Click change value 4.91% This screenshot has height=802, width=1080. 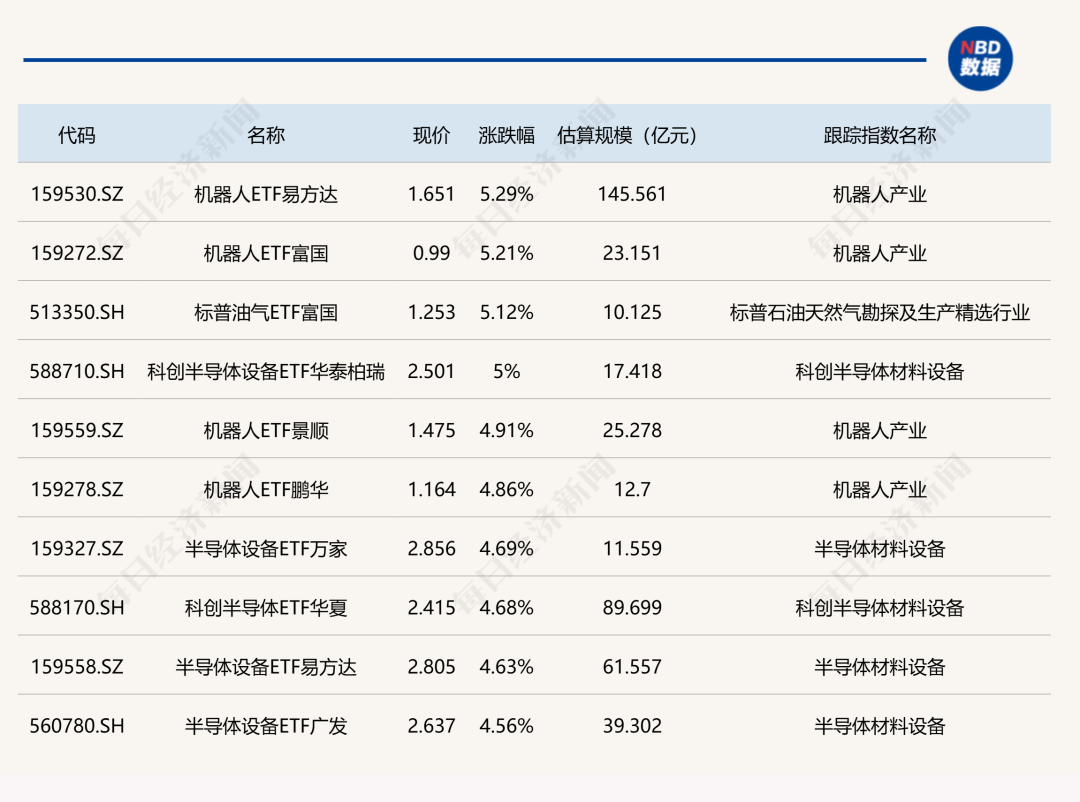(506, 431)
